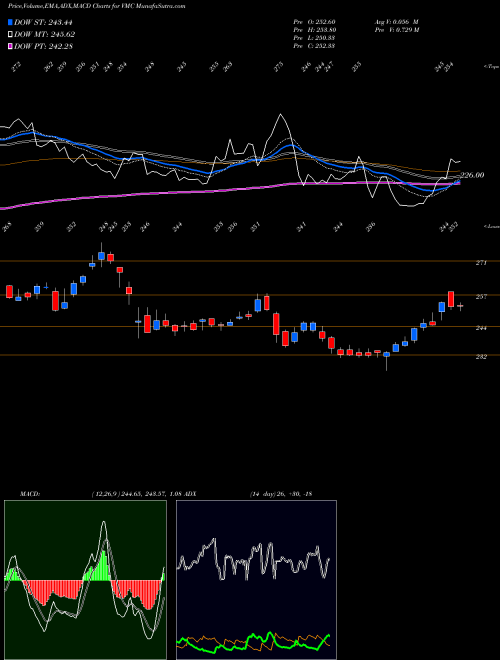Click the 244 price axis label
Screen dimensions: 500x660
click(x=481, y=328)
